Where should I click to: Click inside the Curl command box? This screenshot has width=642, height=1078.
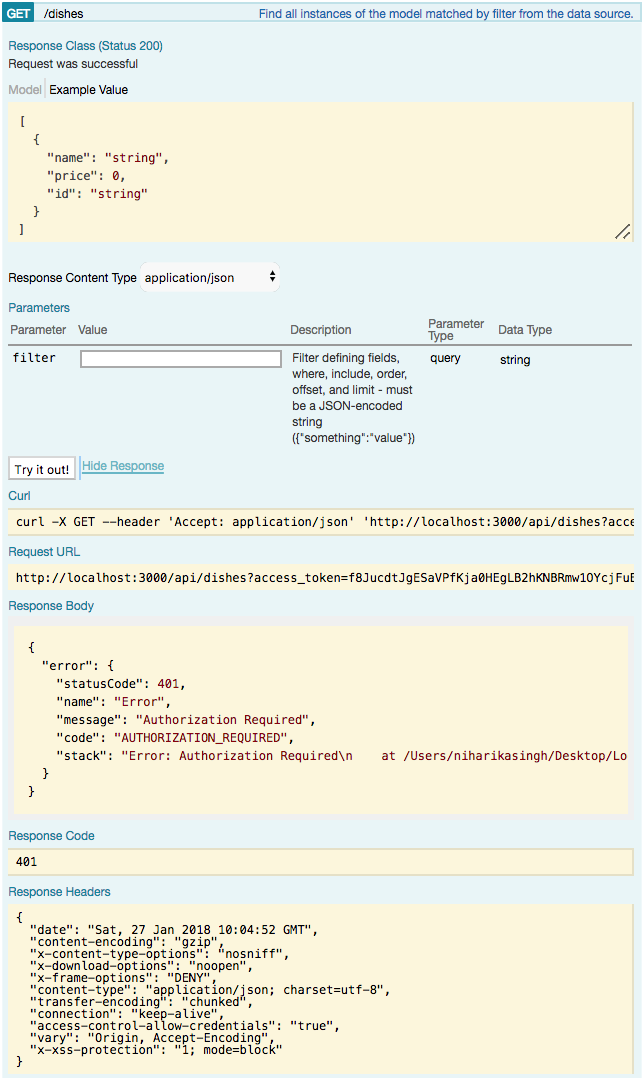tap(320, 522)
